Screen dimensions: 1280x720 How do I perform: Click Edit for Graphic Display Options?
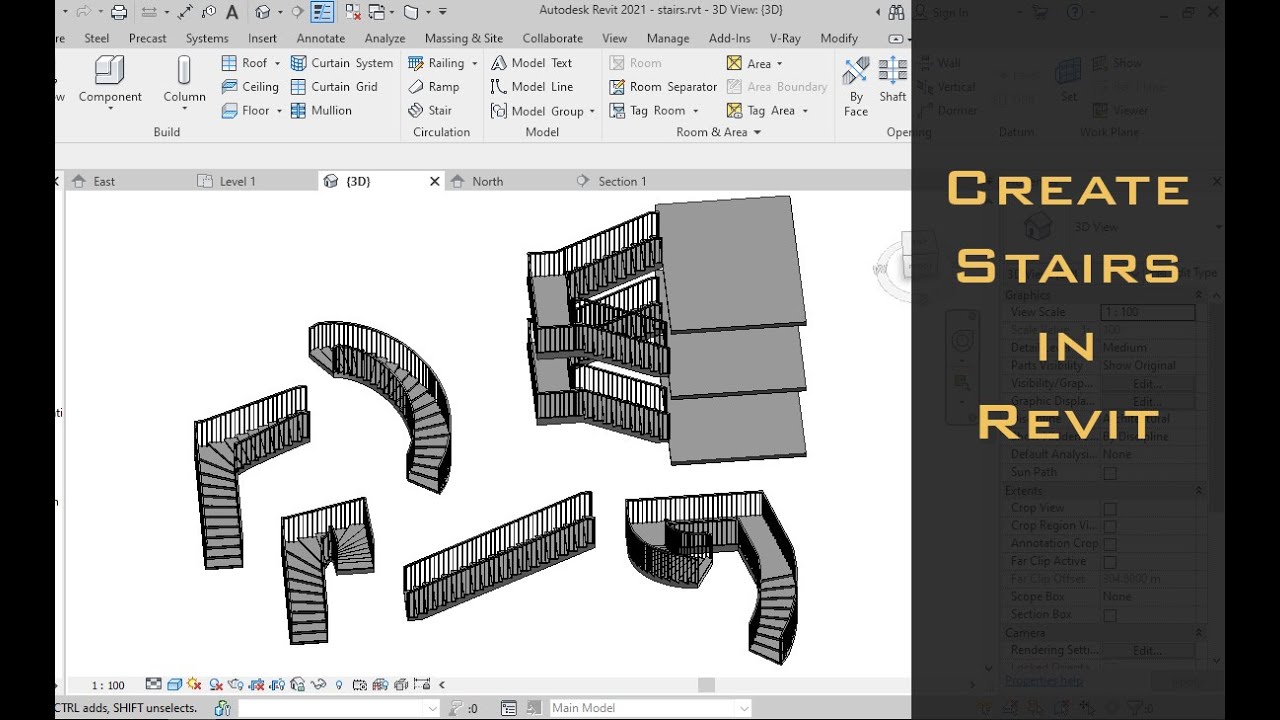click(x=1147, y=401)
